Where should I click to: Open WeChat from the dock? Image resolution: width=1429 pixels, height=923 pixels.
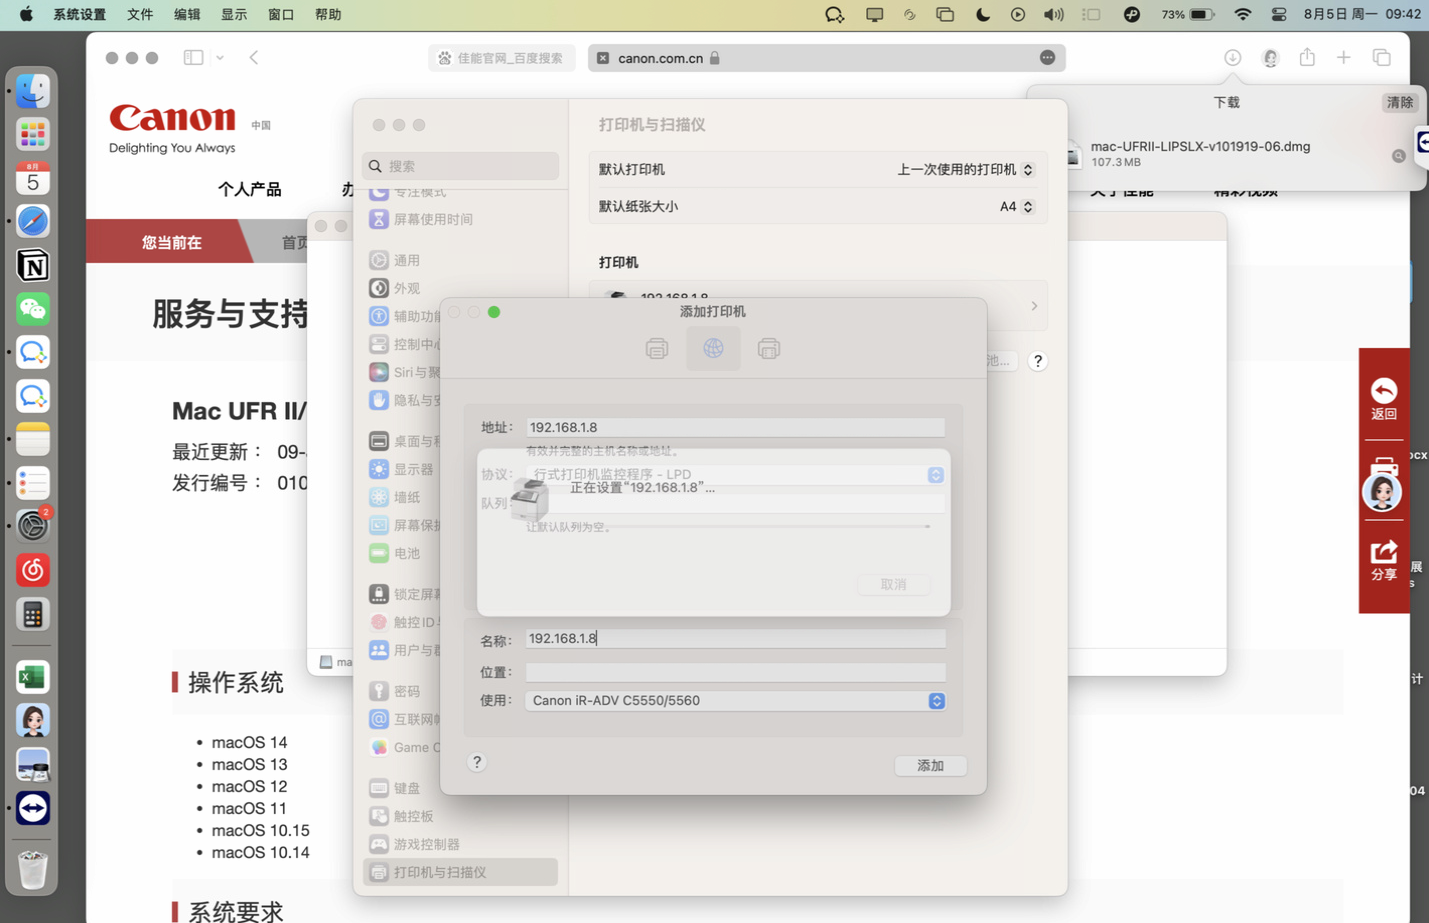(x=33, y=309)
